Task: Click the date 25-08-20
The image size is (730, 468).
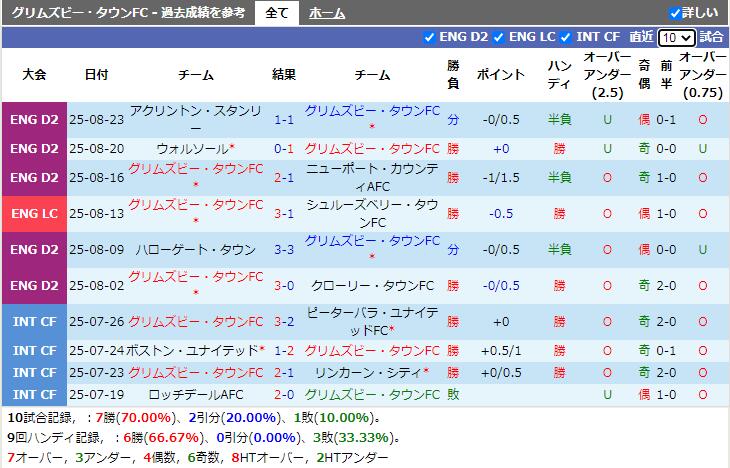Action: [97, 149]
